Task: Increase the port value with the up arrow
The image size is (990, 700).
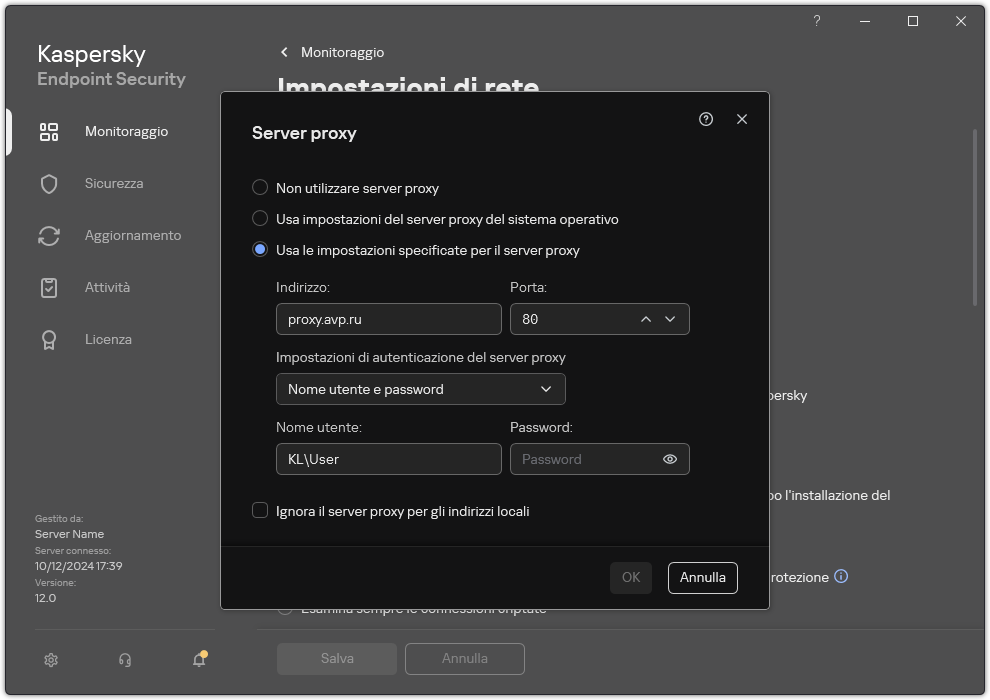Action: (646, 318)
